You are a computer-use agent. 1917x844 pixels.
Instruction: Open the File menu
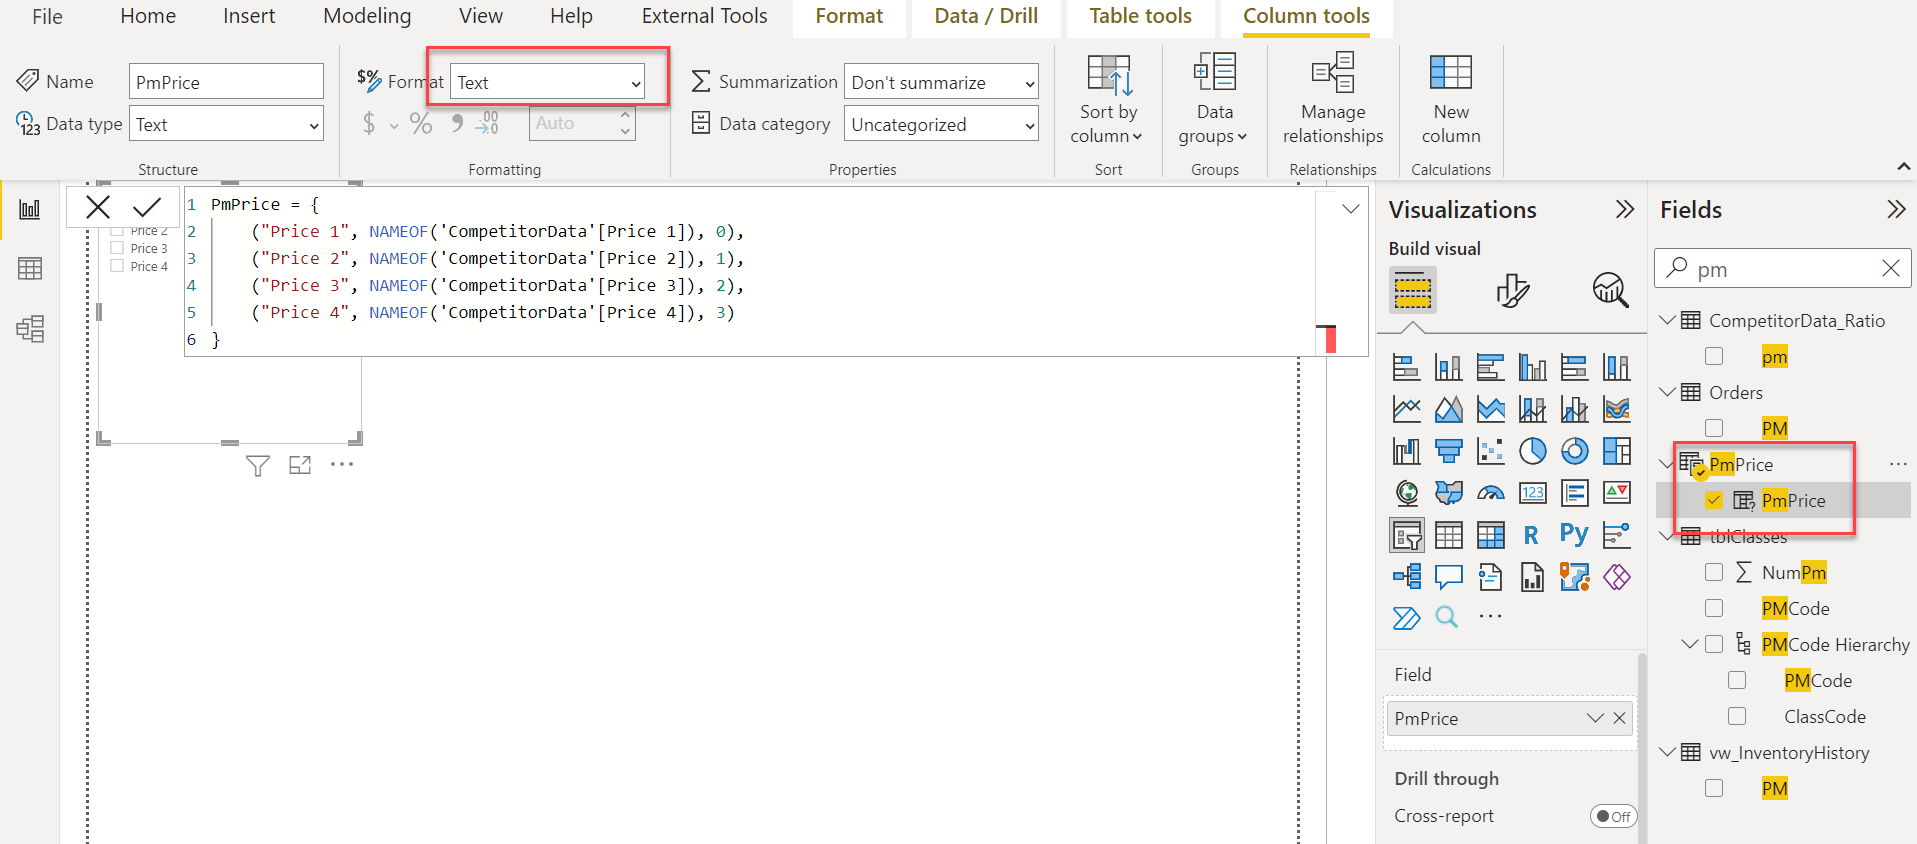coord(47,16)
